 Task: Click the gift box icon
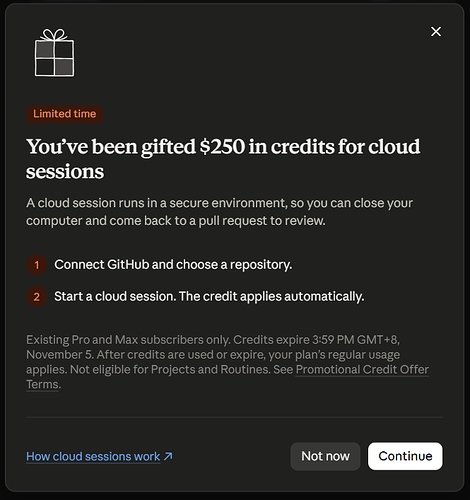(x=54, y=53)
